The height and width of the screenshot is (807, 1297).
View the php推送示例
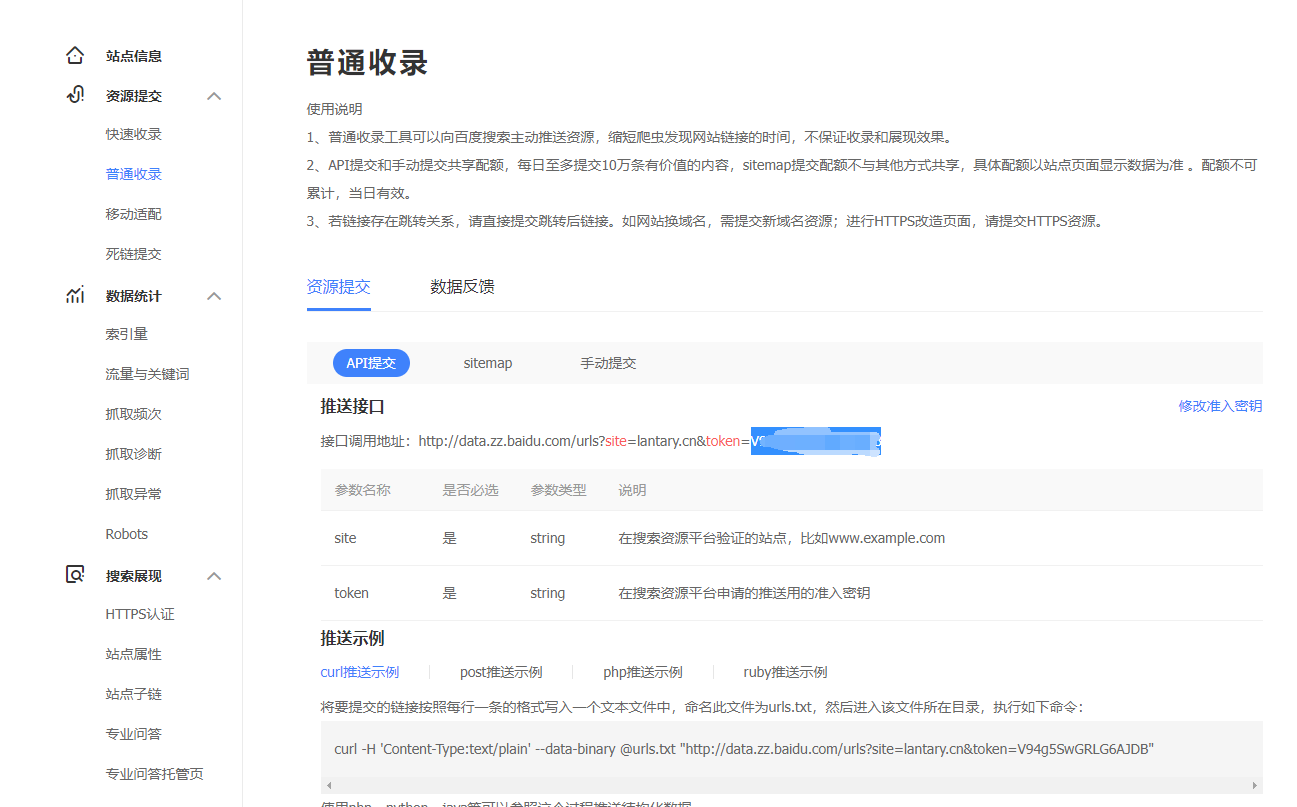click(643, 671)
